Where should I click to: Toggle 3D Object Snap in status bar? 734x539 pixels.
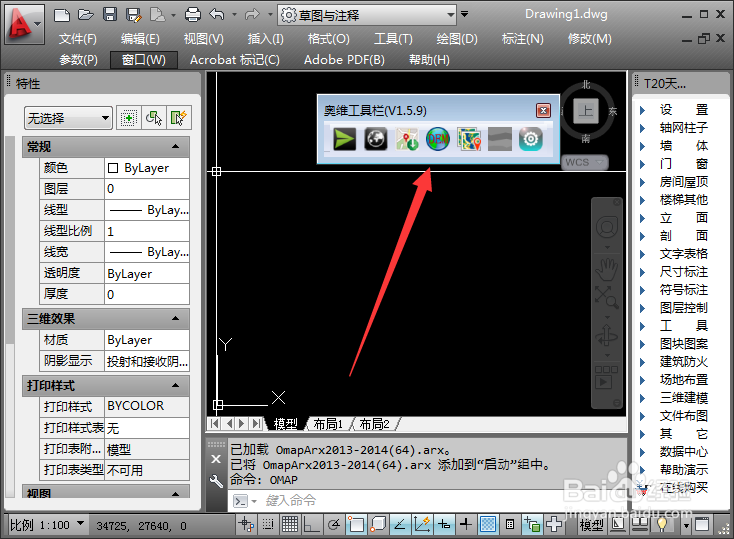(378, 524)
